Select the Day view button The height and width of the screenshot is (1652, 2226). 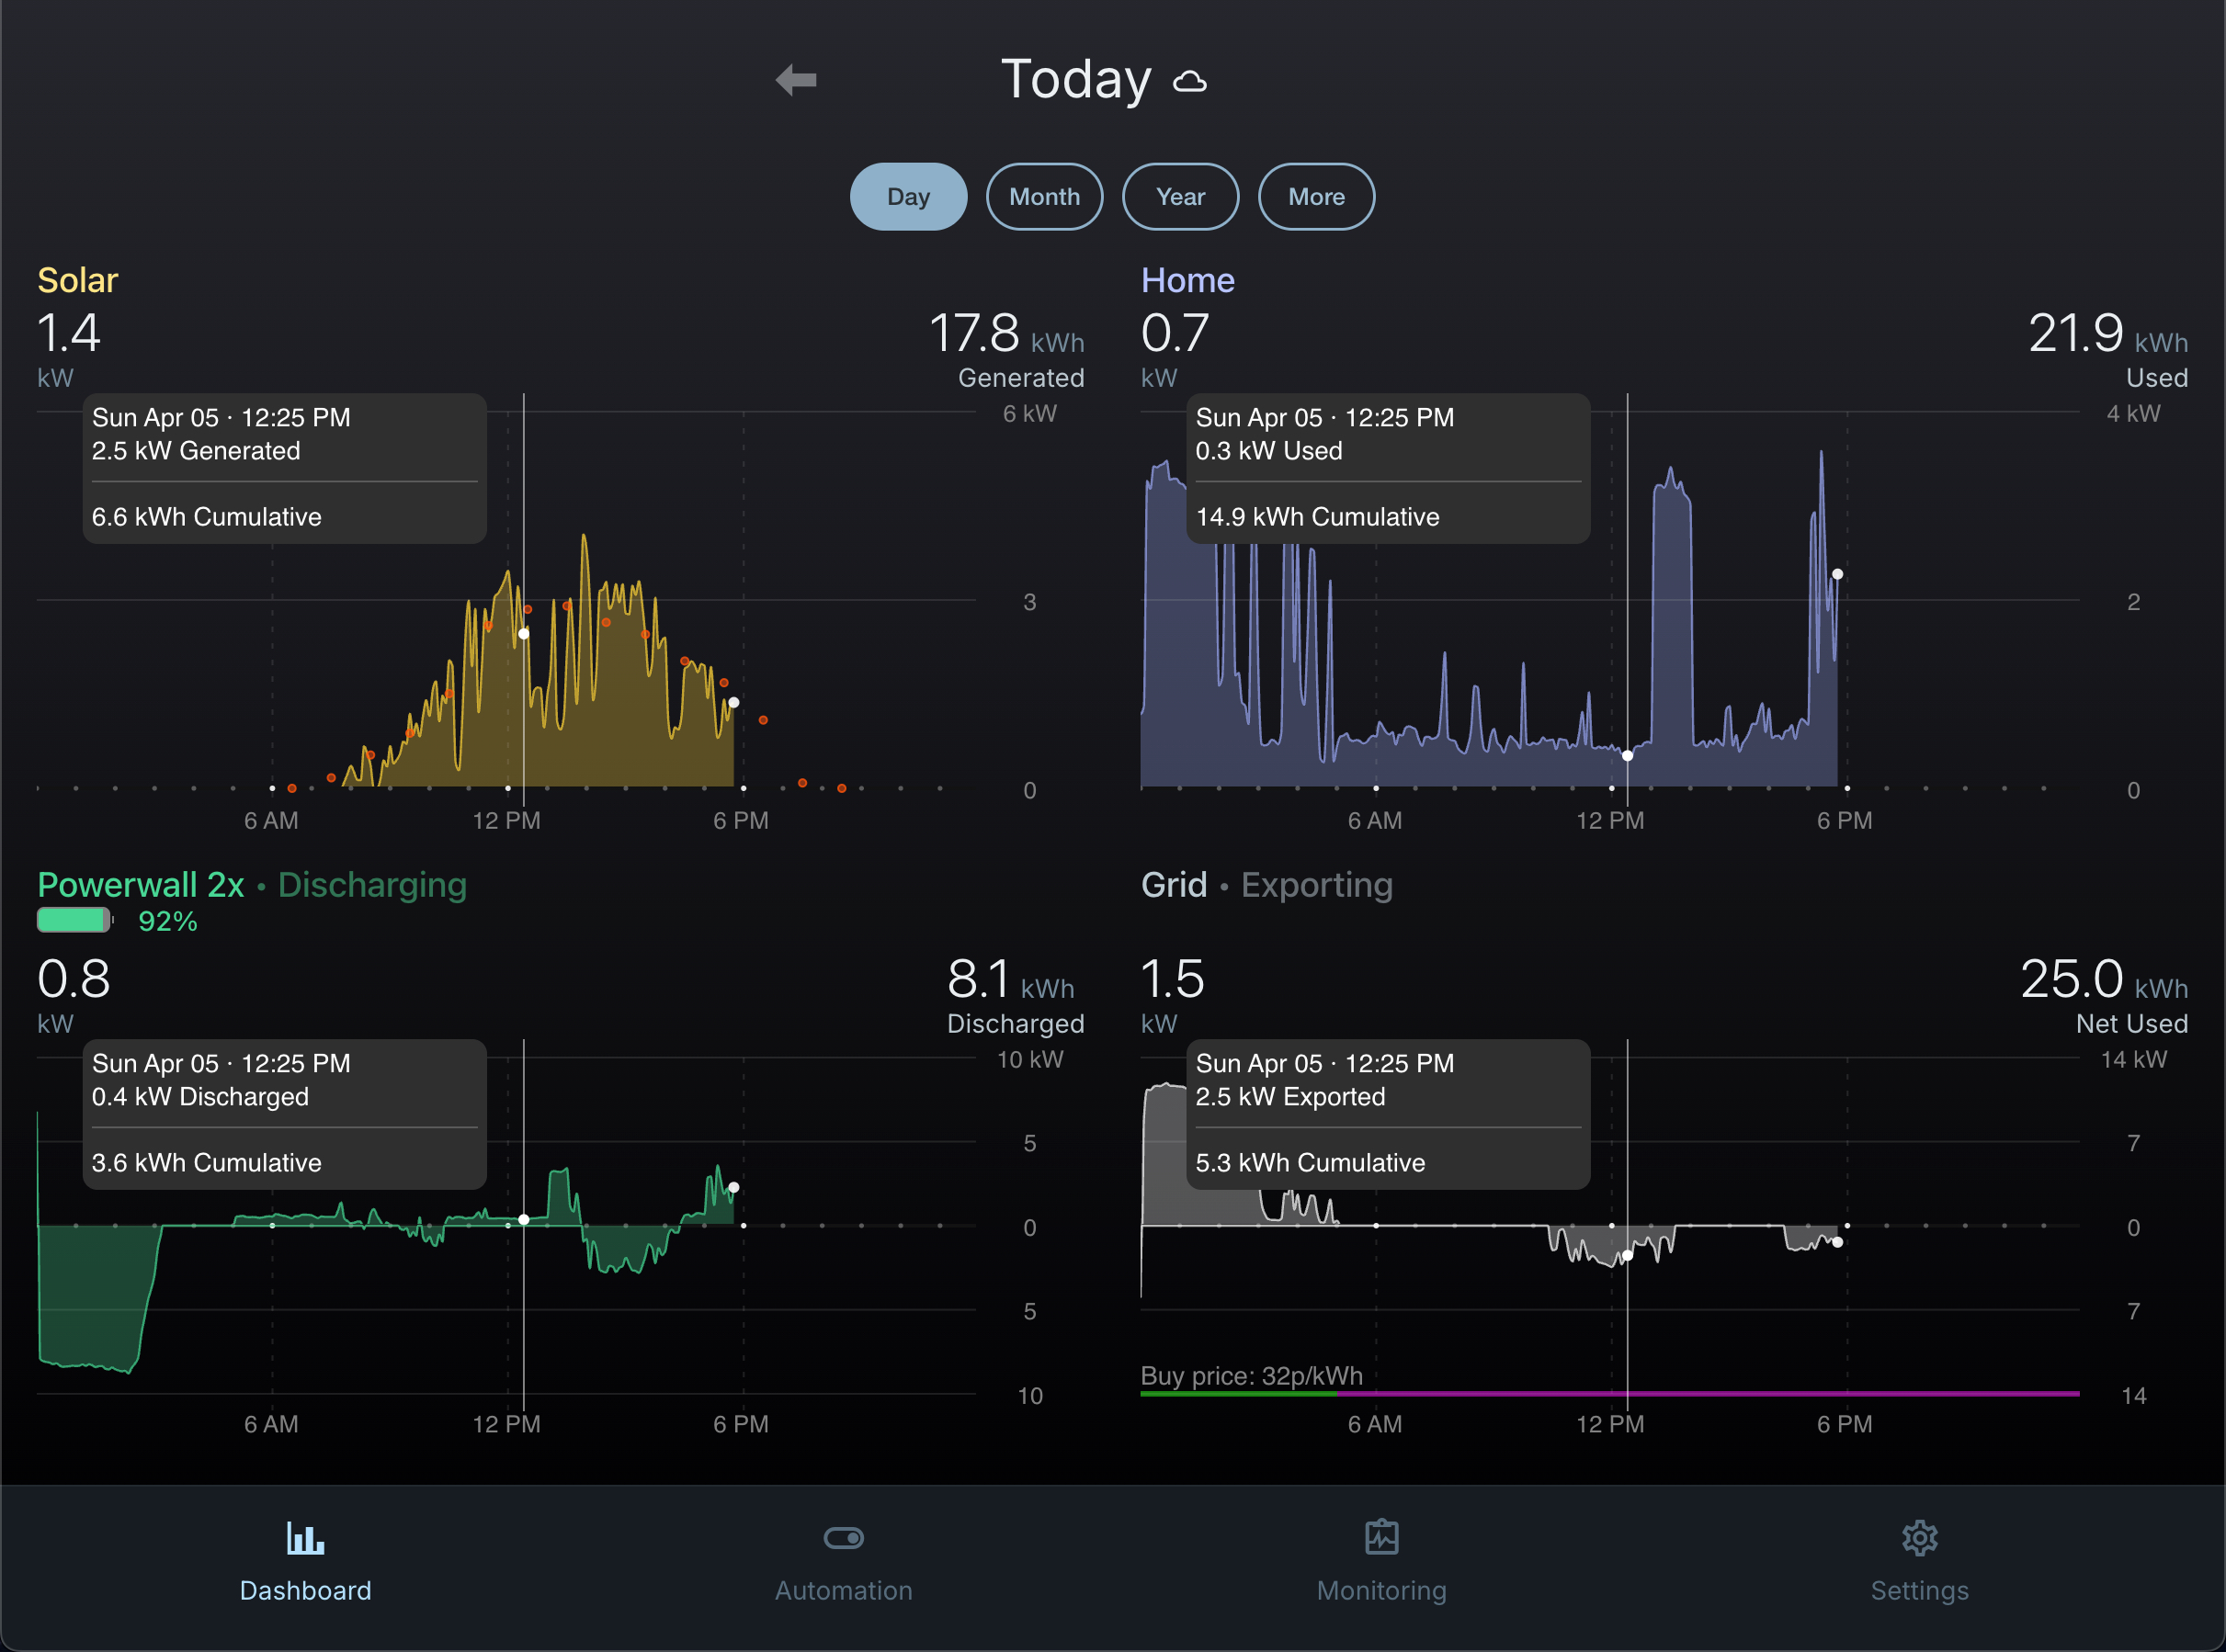[908, 197]
